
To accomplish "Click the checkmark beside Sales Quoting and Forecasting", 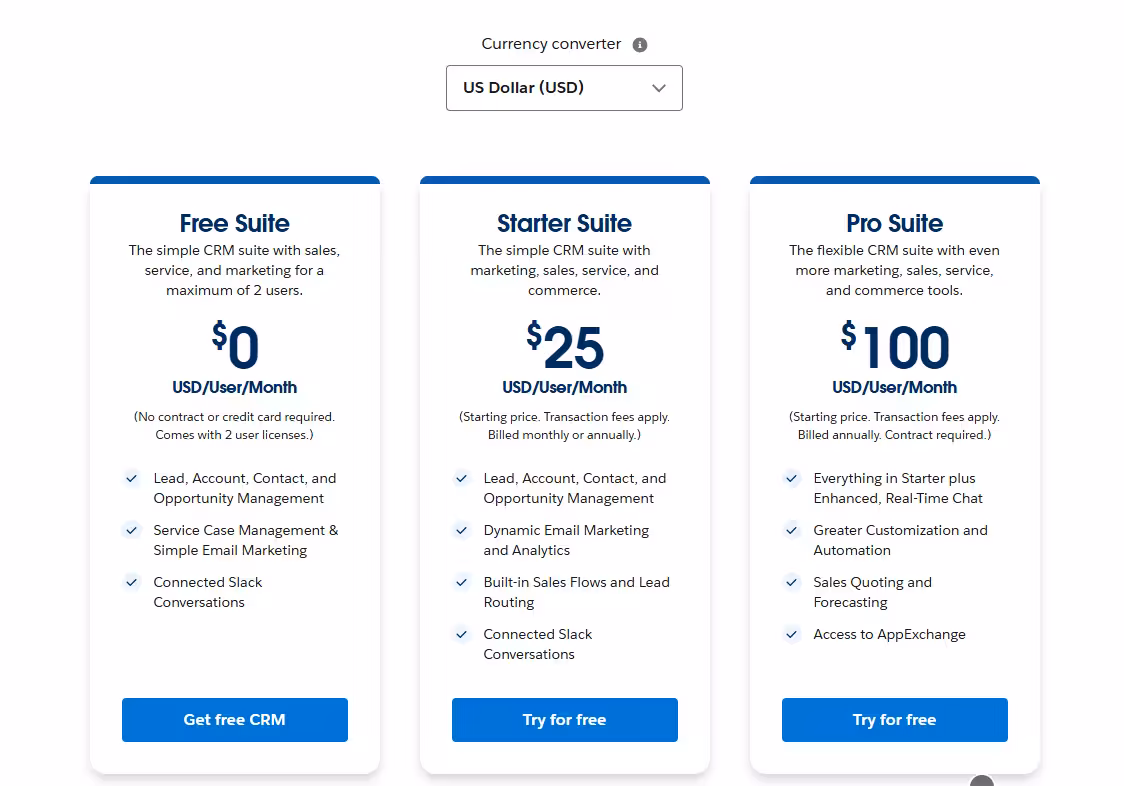I will click(791, 582).
